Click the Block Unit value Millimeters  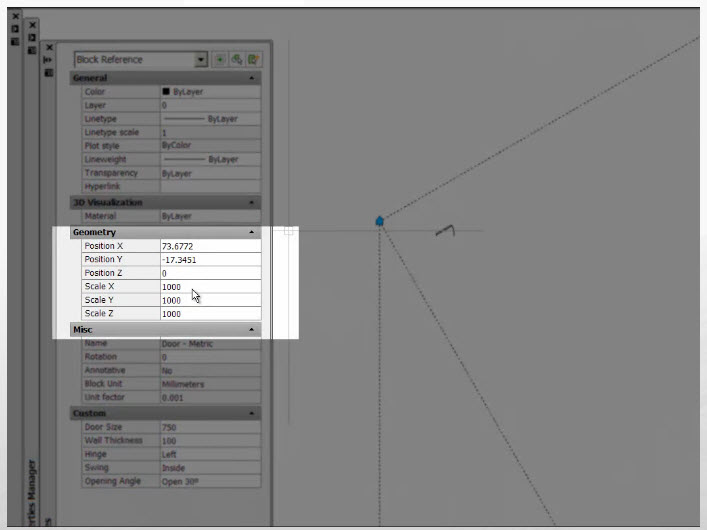tap(211, 384)
